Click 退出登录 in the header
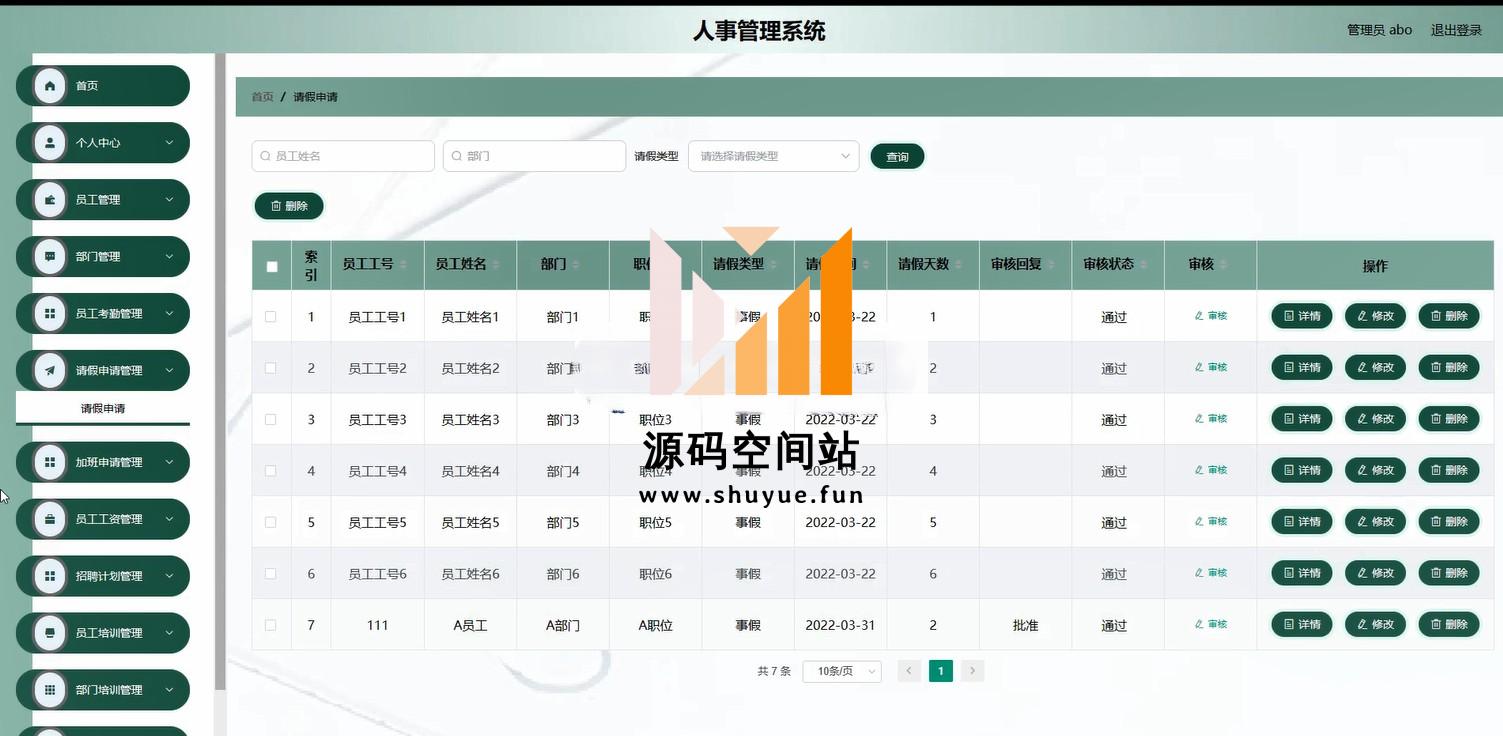Viewport: 1503px width, 736px height. (1456, 30)
